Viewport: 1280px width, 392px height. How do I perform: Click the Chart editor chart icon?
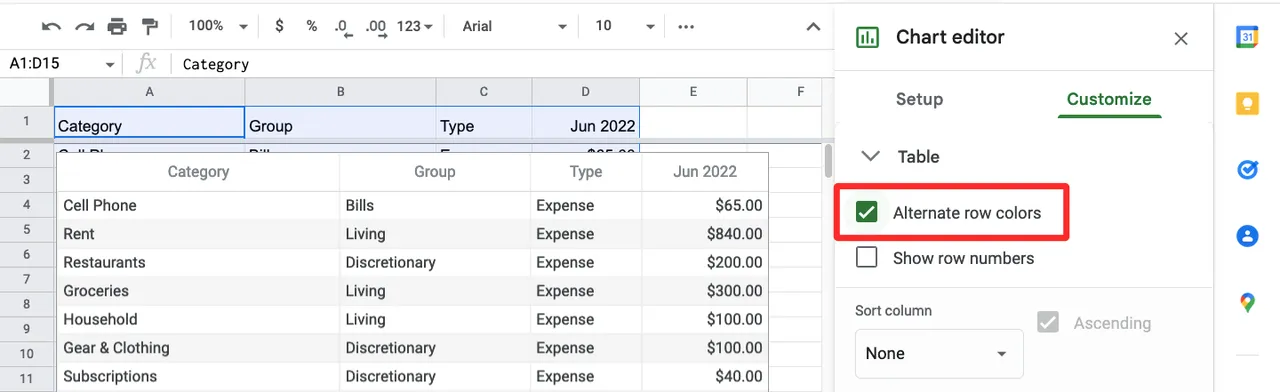coord(867,38)
